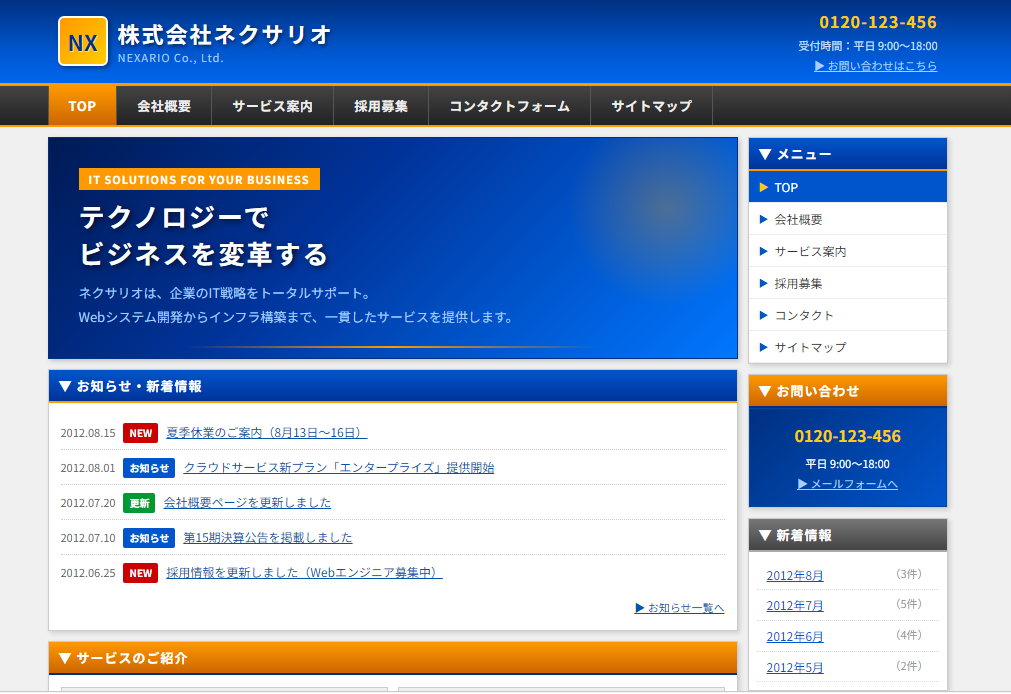Click the お知らせ badge on the 2012.07.10 entry
1011x694 pixels.
[x=149, y=538]
